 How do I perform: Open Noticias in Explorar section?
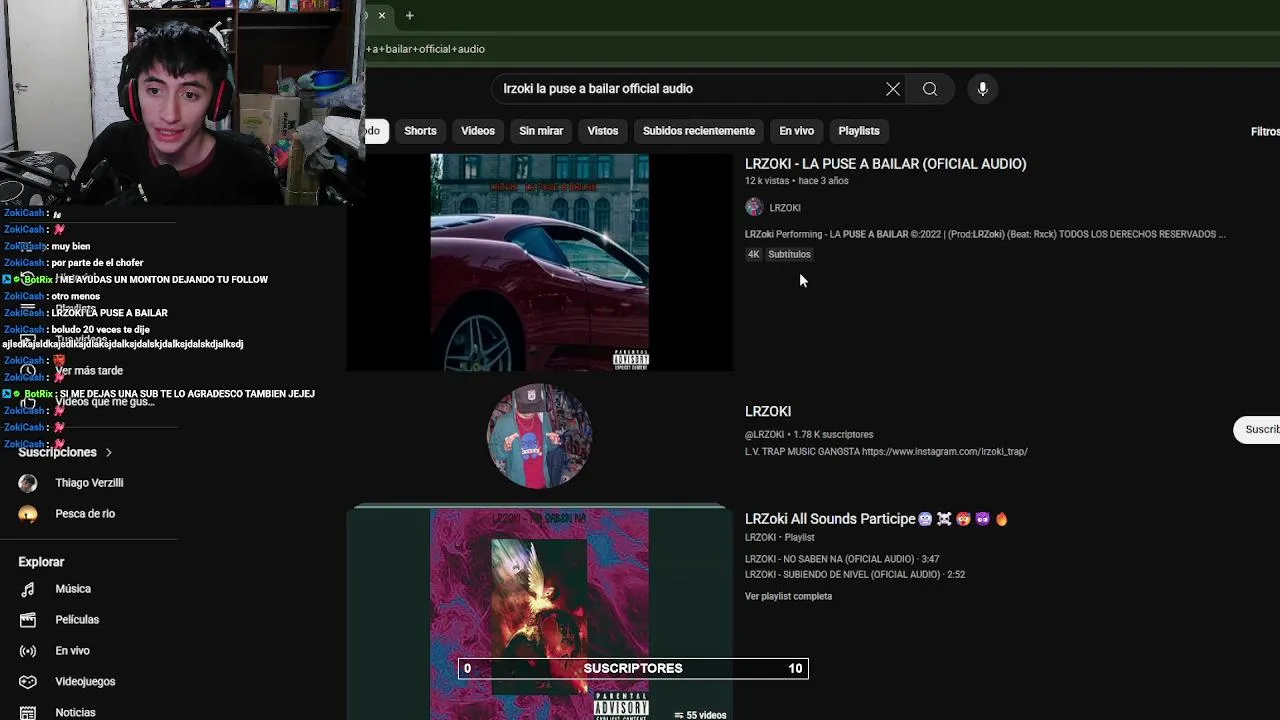point(75,713)
